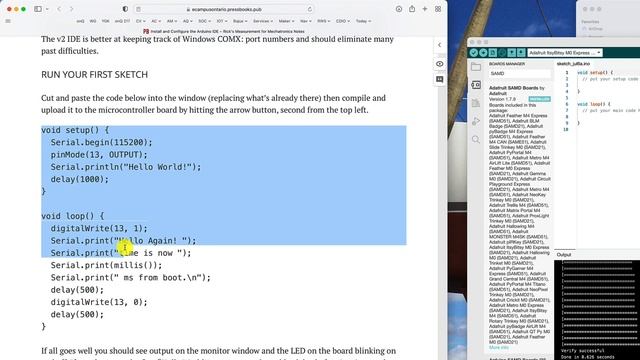Screen dimensions: 640x360
Task: Click the 'BOARDS MANAGER' panel header
Action: [507, 64]
